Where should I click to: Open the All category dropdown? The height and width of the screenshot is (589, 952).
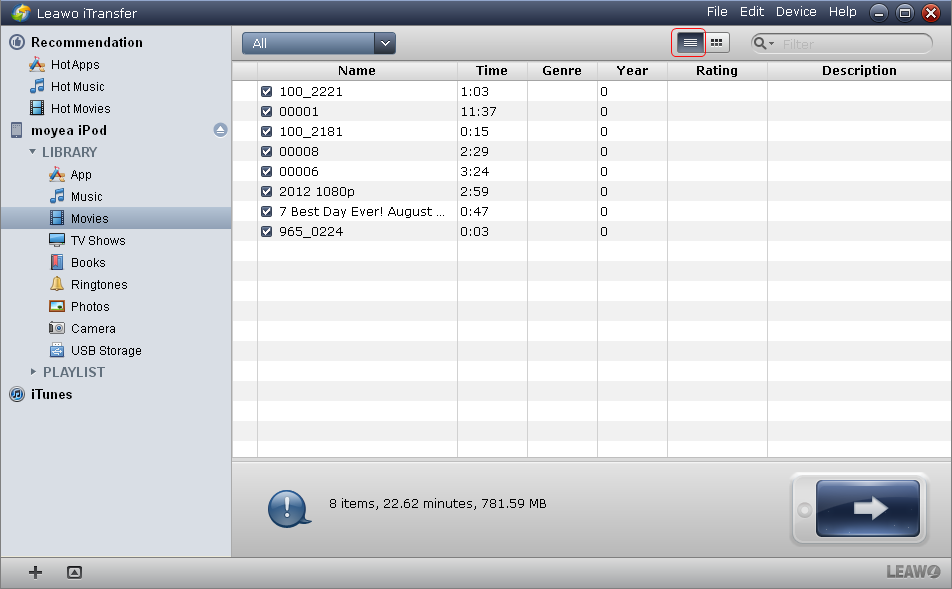(x=319, y=43)
